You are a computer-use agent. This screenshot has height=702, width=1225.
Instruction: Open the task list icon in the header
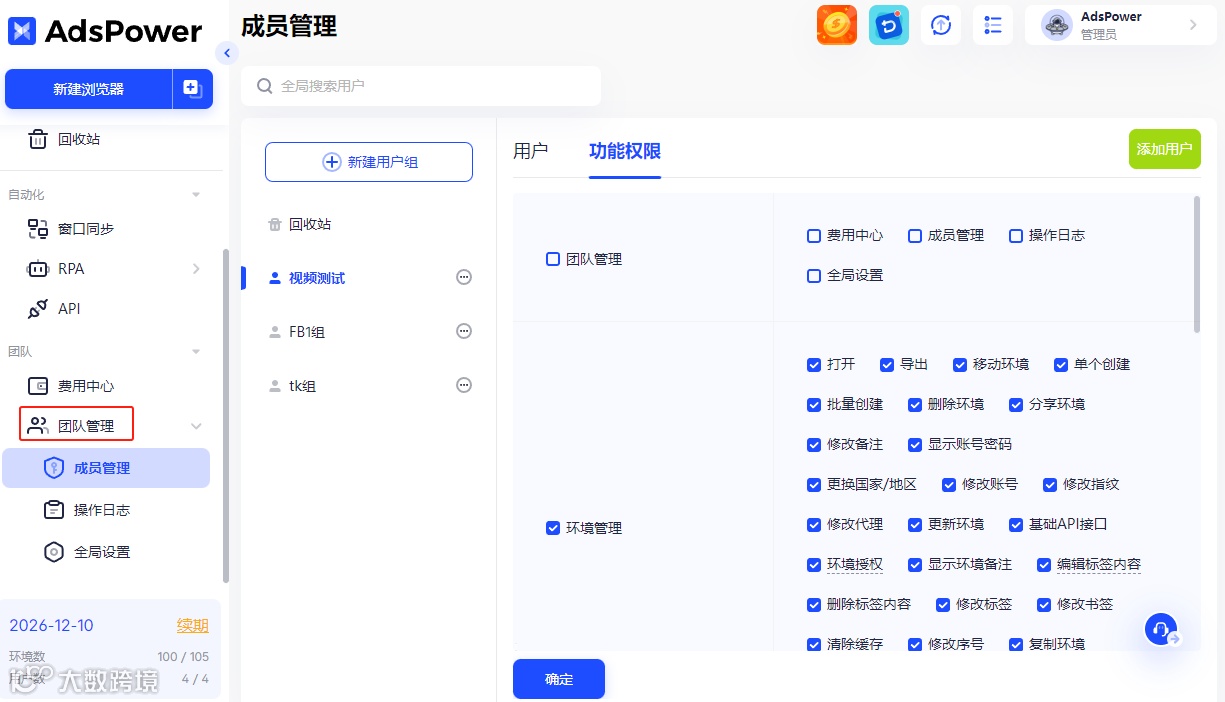pos(993,25)
